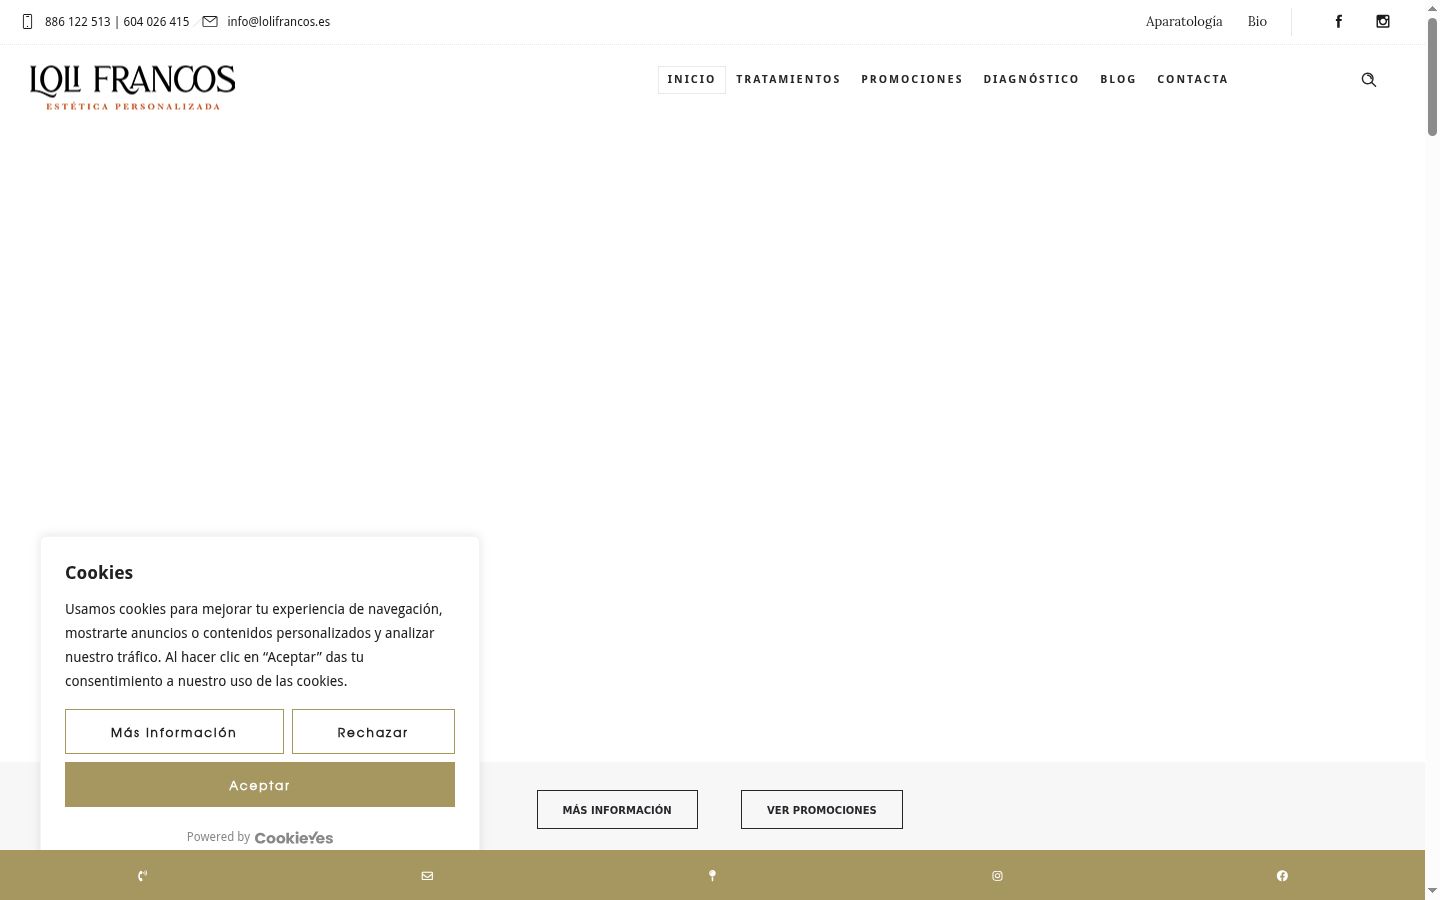Click the MÁS INFORMACIÓN page button
Viewport: 1440px width, 900px height.
tap(617, 810)
